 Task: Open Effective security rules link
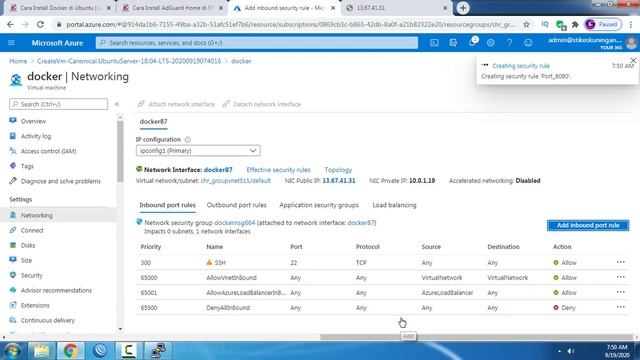pos(278,170)
